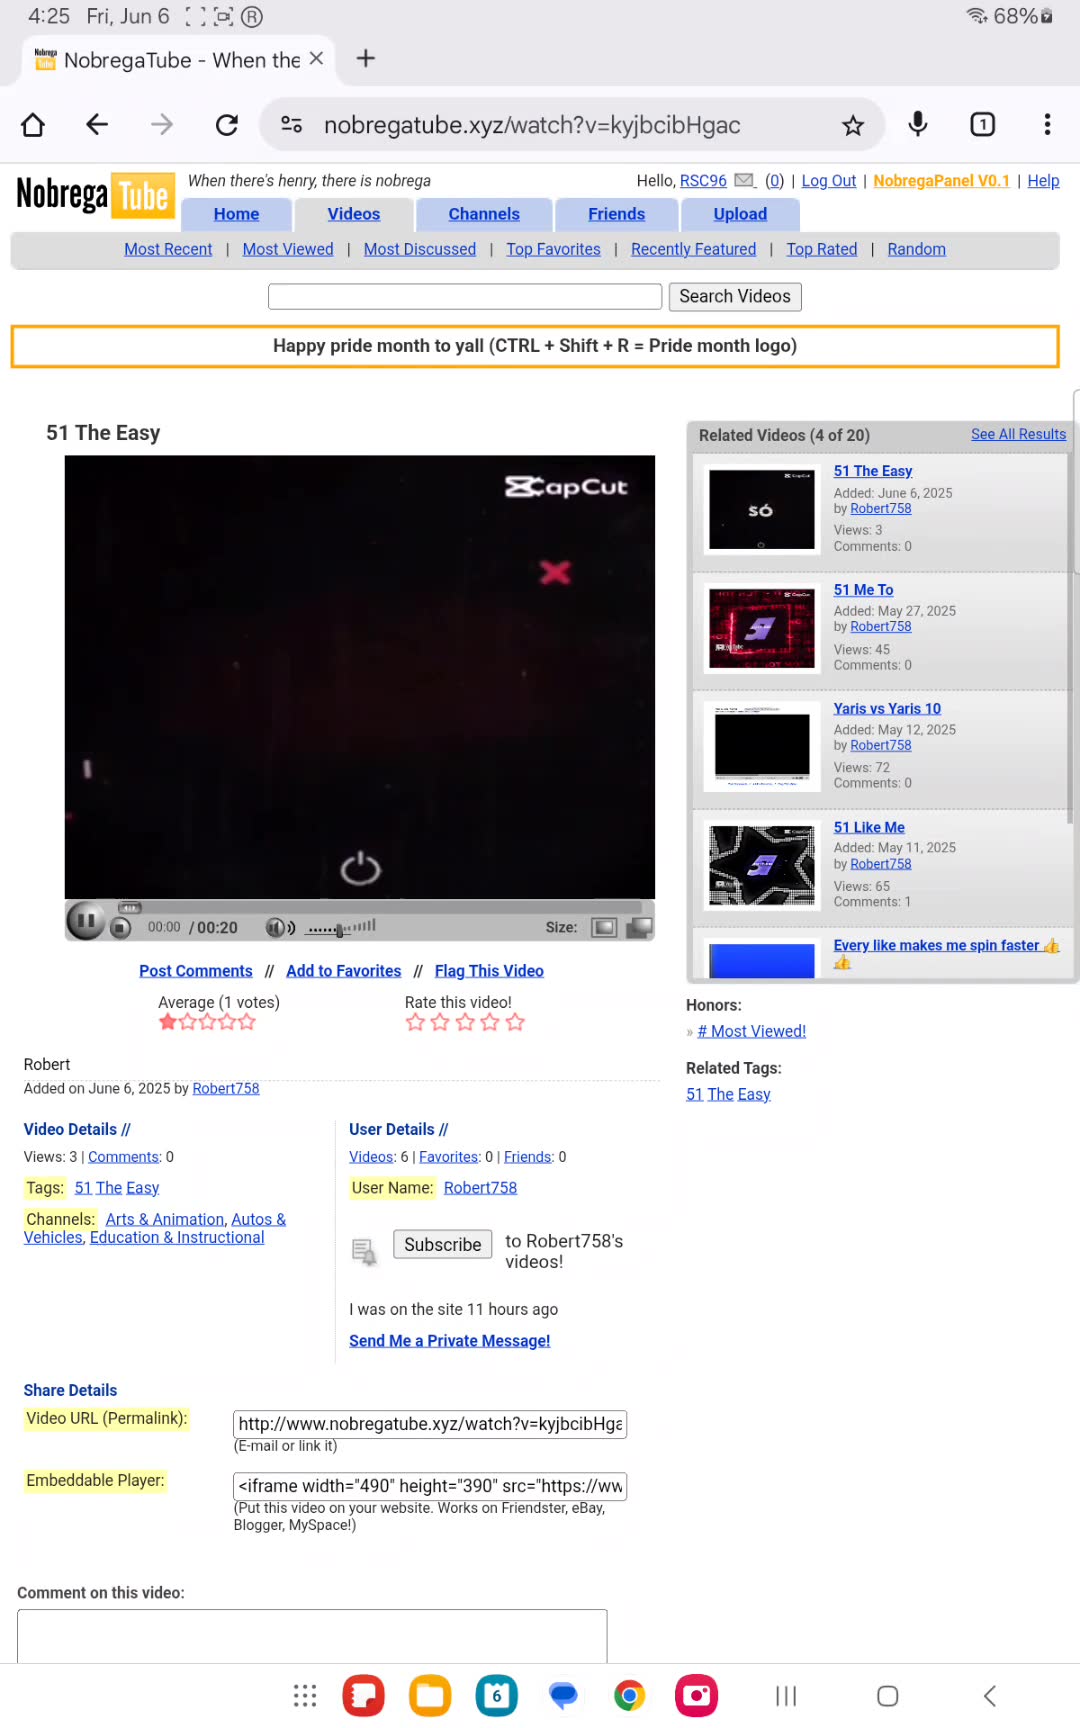The width and height of the screenshot is (1080, 1728).
Task: Open the pink Camera app in taskbar
Action: pos(697,1696)
